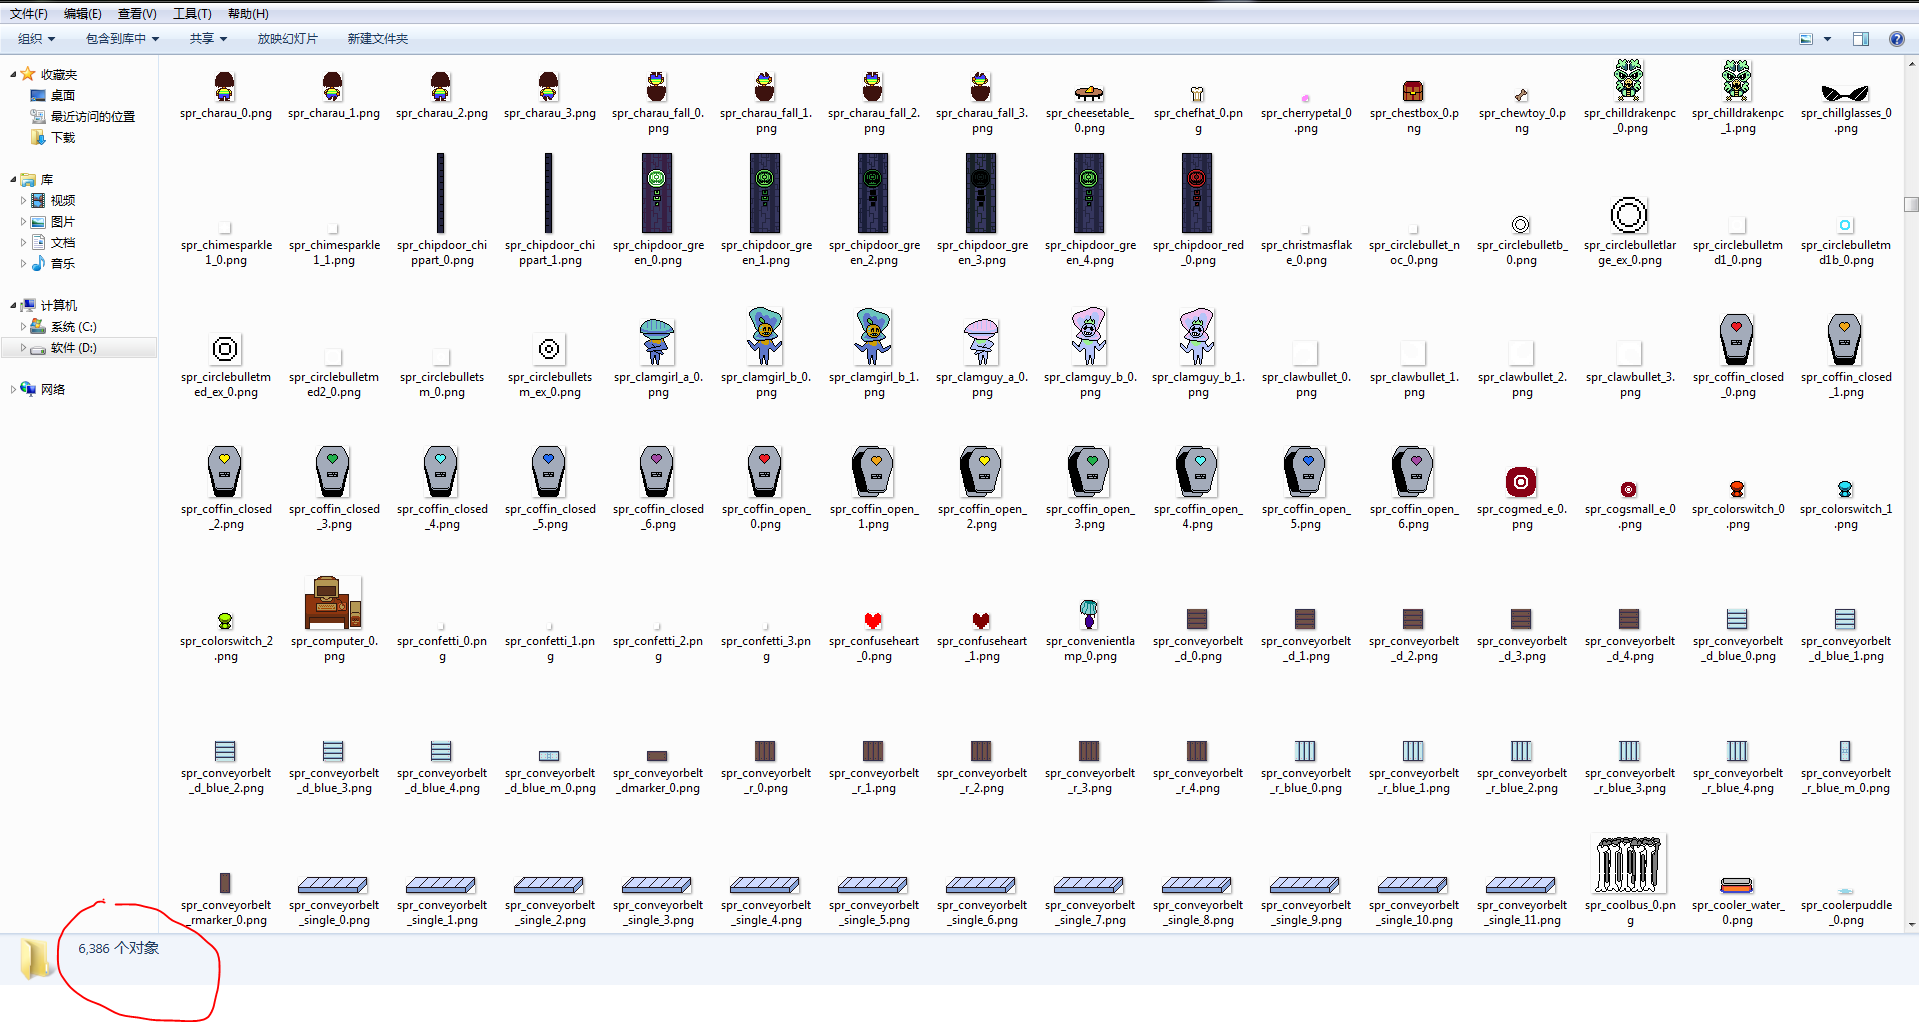The image size is (1919, 1022).
Task: Toggle the preview pane button
Action: [x=1861, y=39]
